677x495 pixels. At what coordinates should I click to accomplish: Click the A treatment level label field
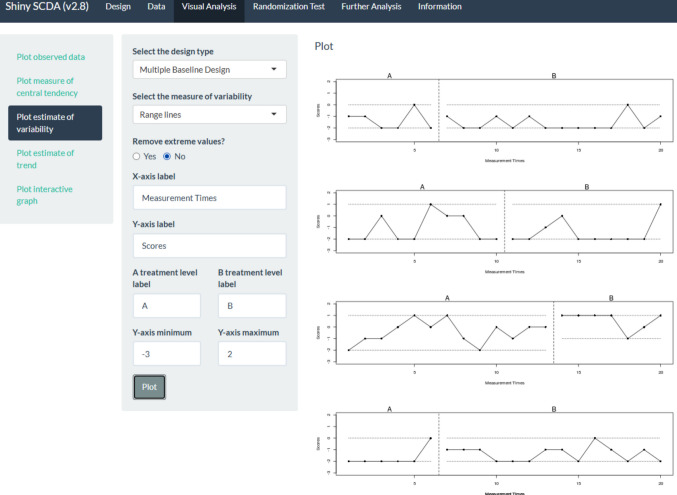pyautogui.click(x=167, y=306)
